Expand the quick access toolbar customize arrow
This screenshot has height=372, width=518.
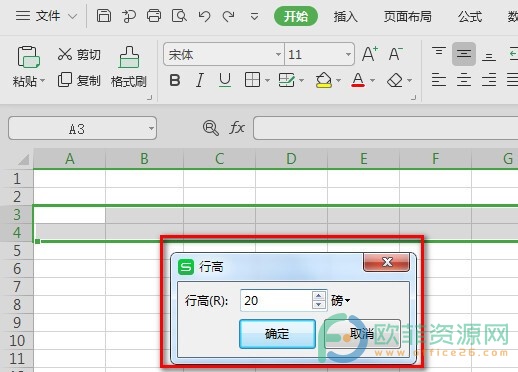coord(254,16)
